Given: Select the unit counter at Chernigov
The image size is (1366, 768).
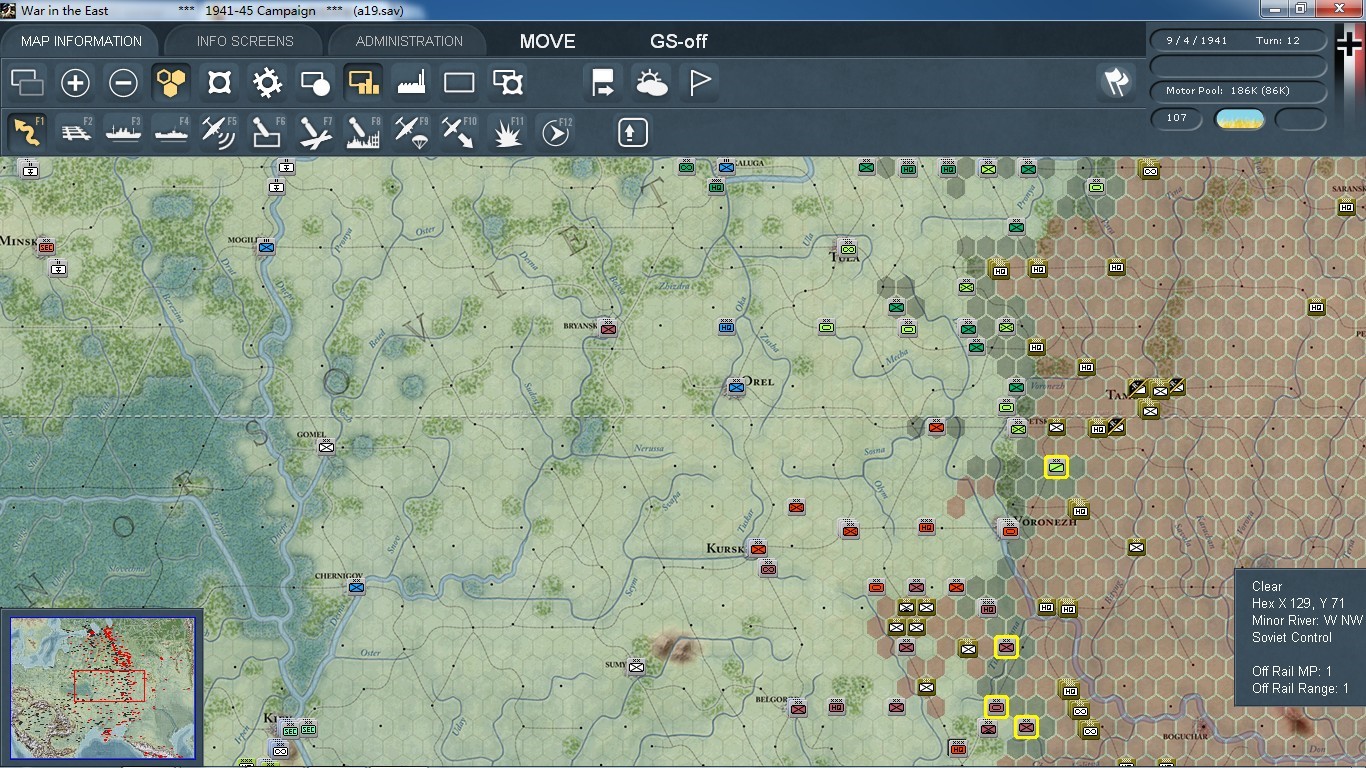Looking at the screenshot, I should point(356,587).
